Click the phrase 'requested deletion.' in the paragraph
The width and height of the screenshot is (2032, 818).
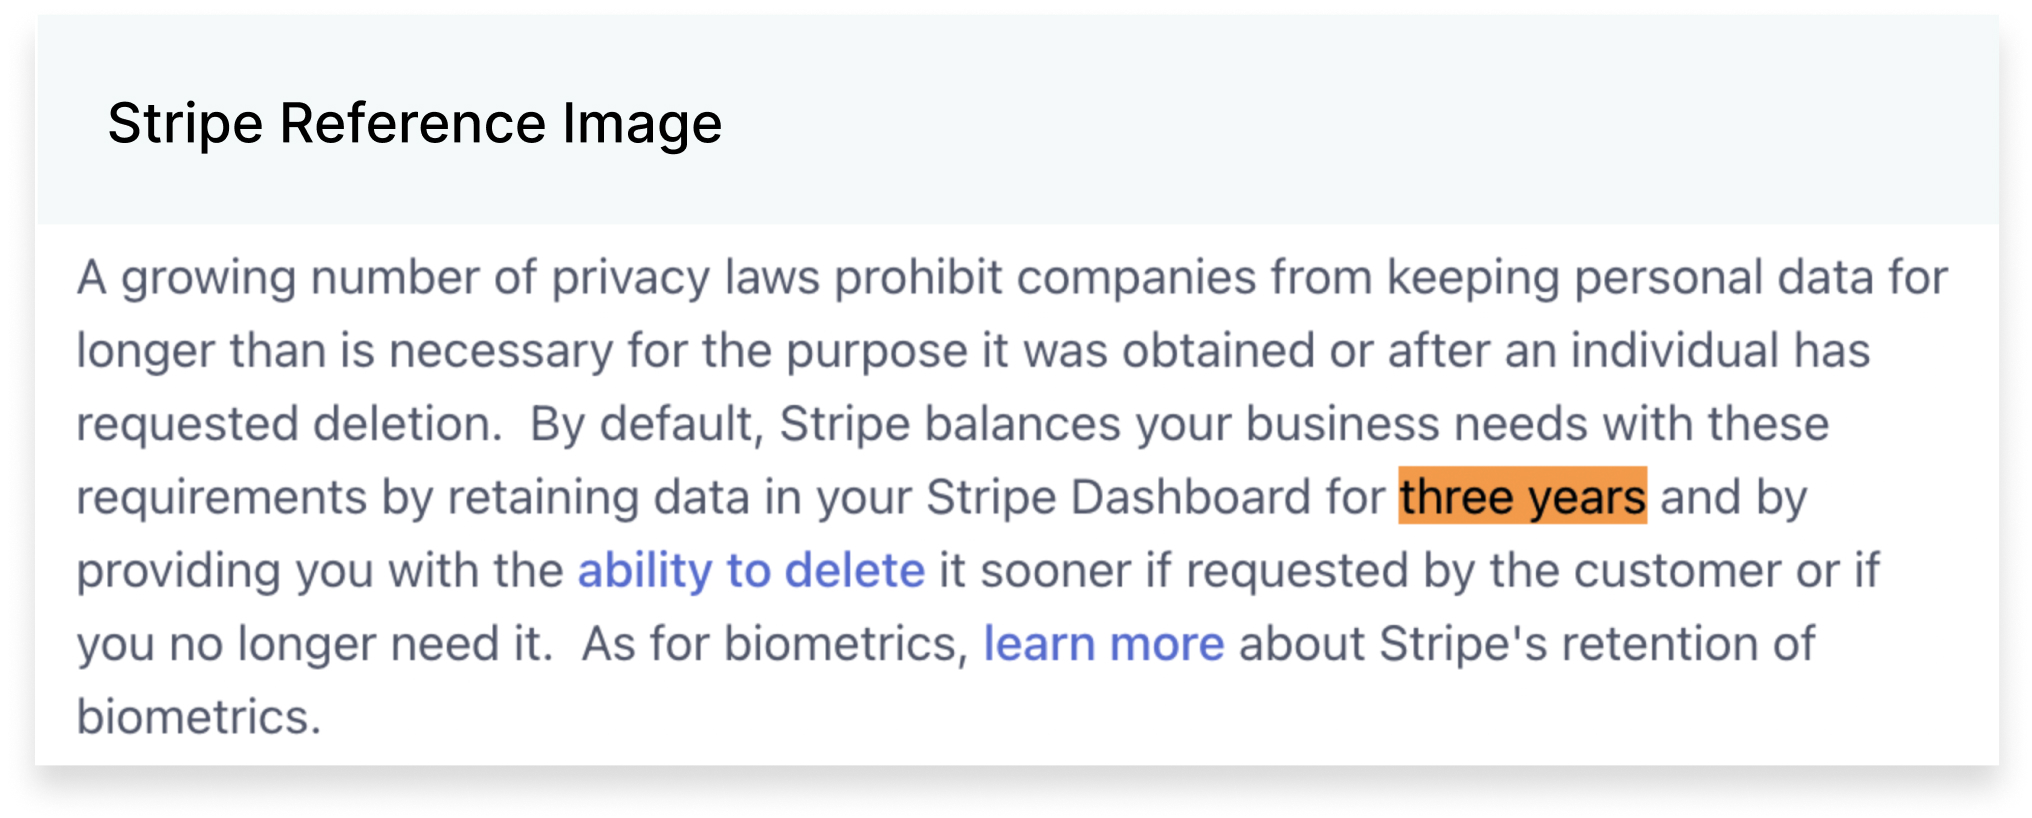click(290, 424)
